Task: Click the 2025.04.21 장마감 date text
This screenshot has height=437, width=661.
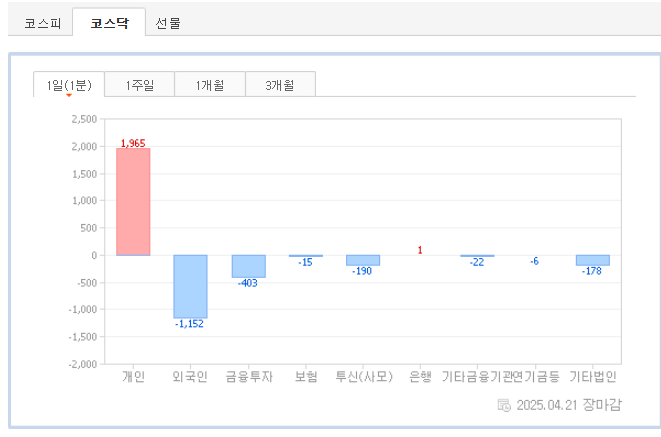Action: coord(569,405)
